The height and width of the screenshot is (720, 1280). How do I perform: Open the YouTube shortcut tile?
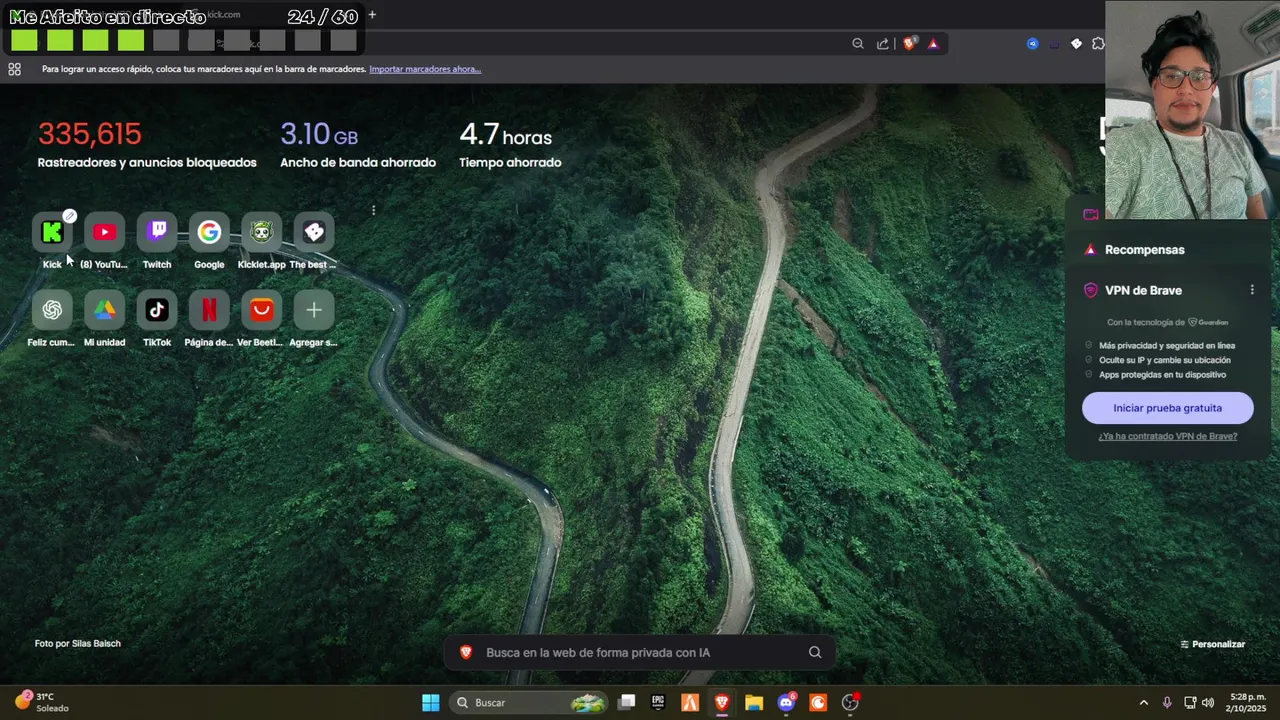104,232
